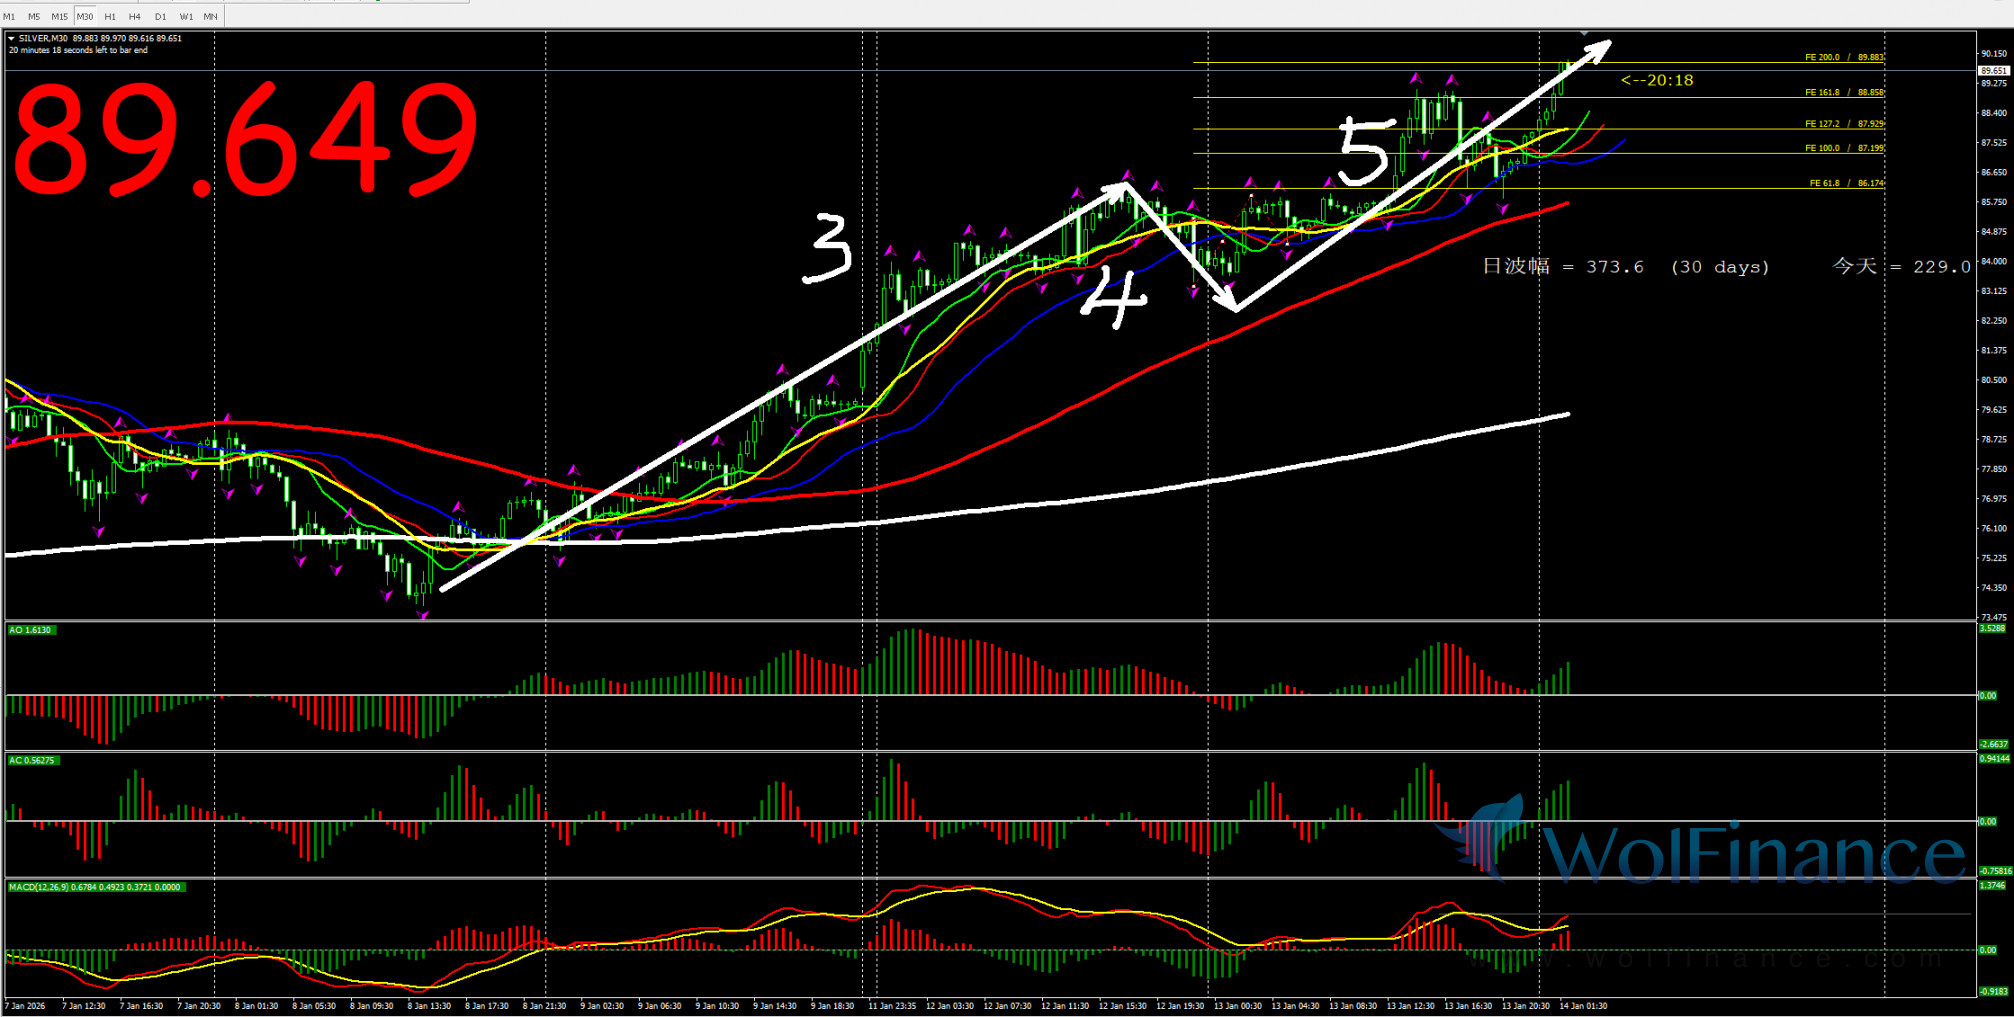Switch to M15 timeframe
The height and width of the screenshot is (1017, 2014).
(x=60, y=16)
